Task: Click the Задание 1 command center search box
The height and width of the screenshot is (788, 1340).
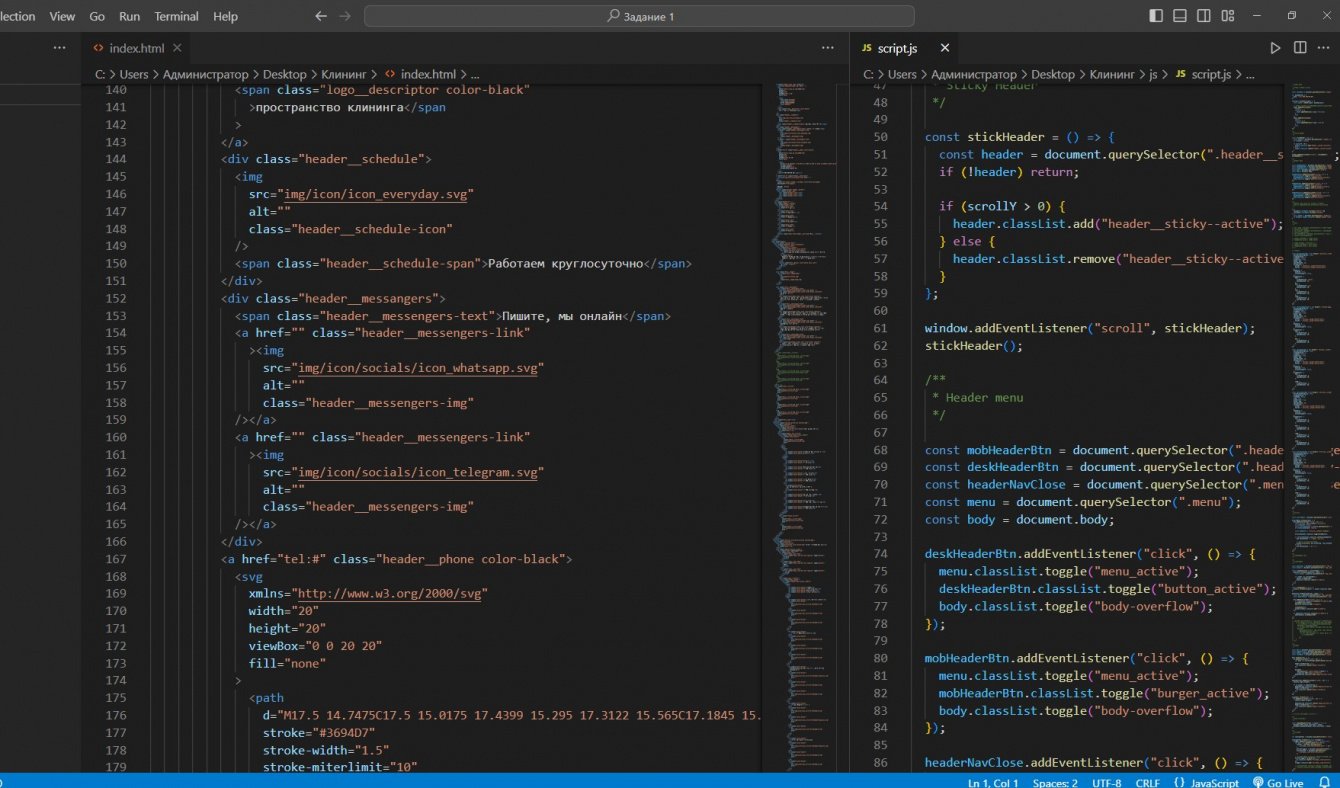Action: [x=639, y=16]
